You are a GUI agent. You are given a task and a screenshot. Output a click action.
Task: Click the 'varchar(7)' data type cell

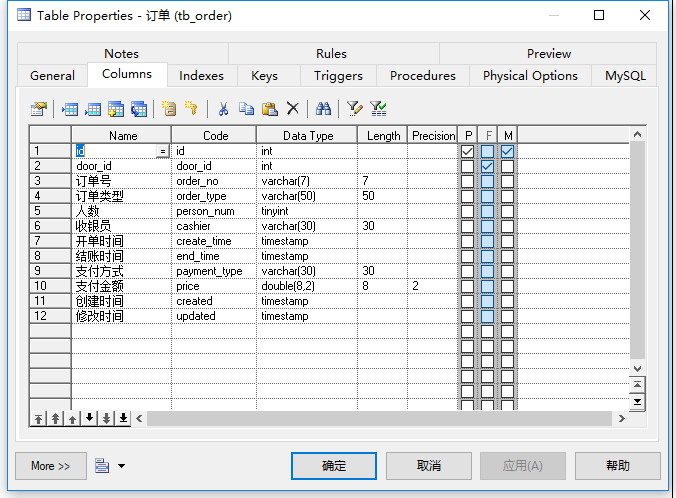pos(307,181)
